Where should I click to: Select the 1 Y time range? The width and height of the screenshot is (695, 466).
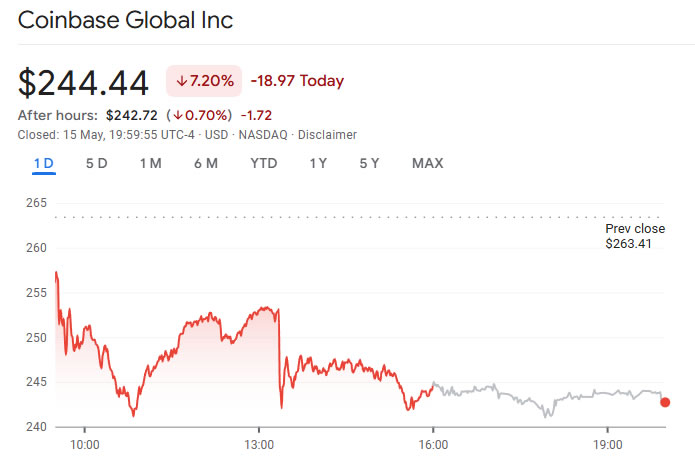pos(318,164)
